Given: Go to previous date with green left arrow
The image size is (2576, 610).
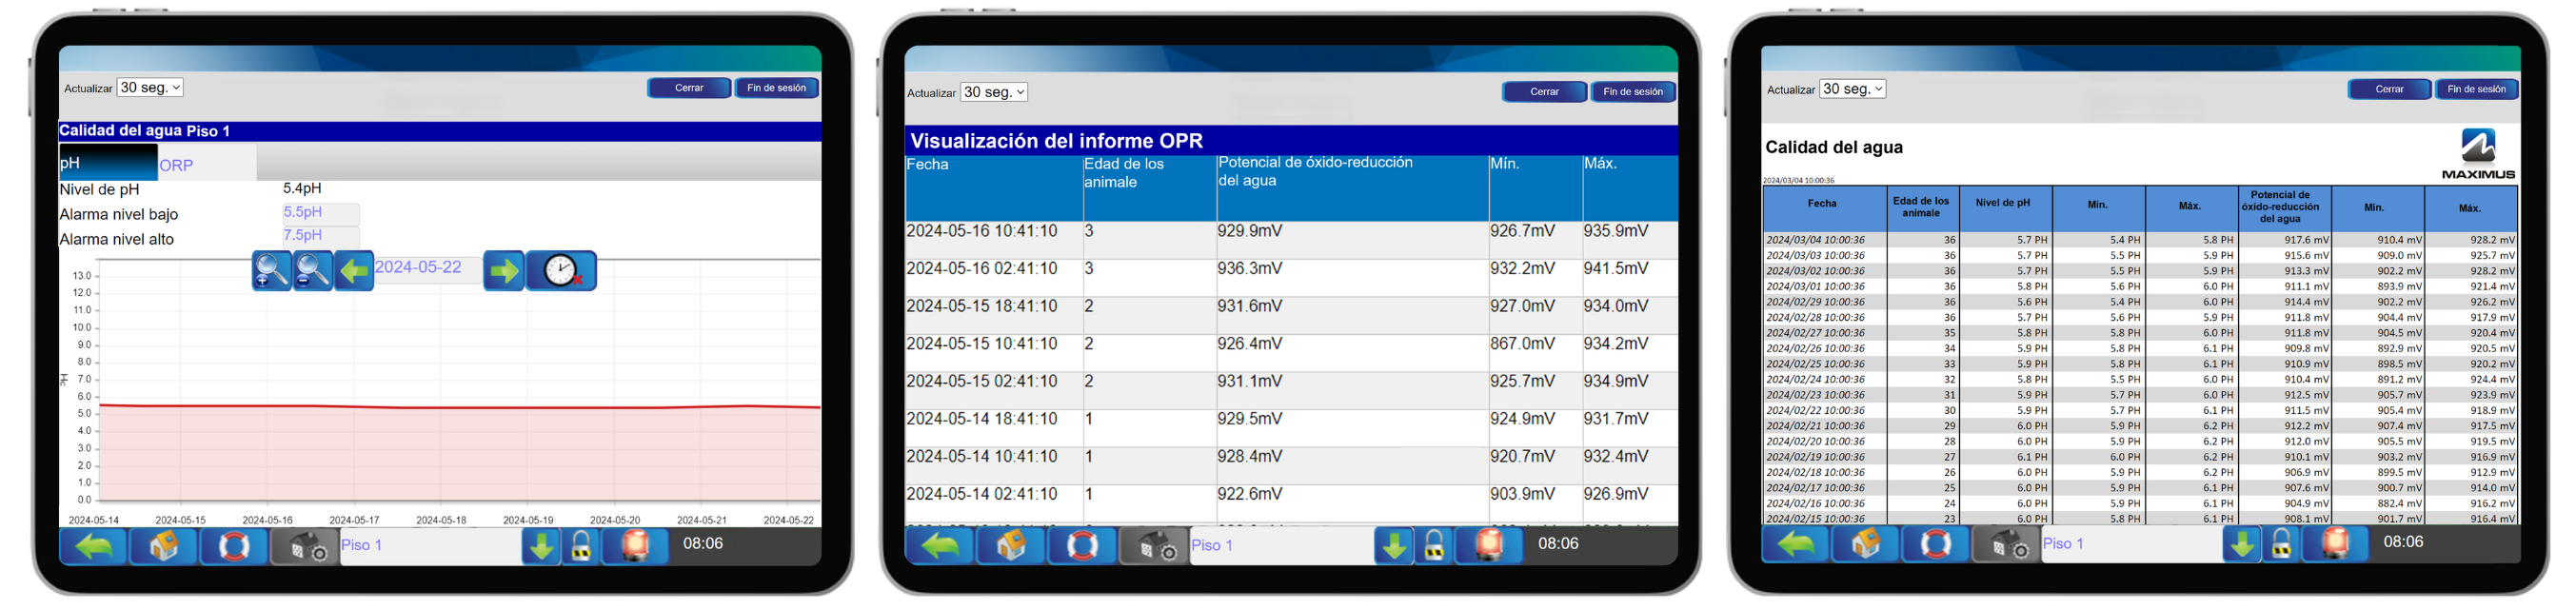Looking at the screenshot, I should (x=354, y=270).
